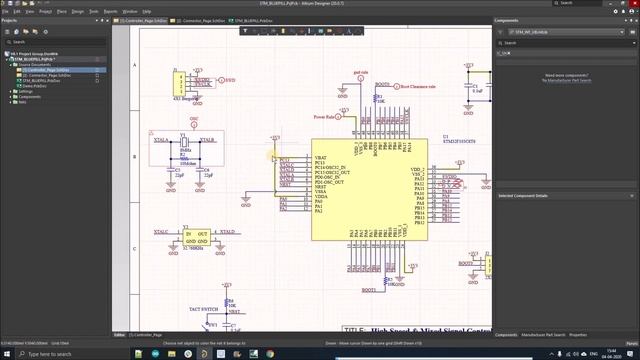
Task: Click the first icon in the Projects panel toolbar
Action: 7,32
